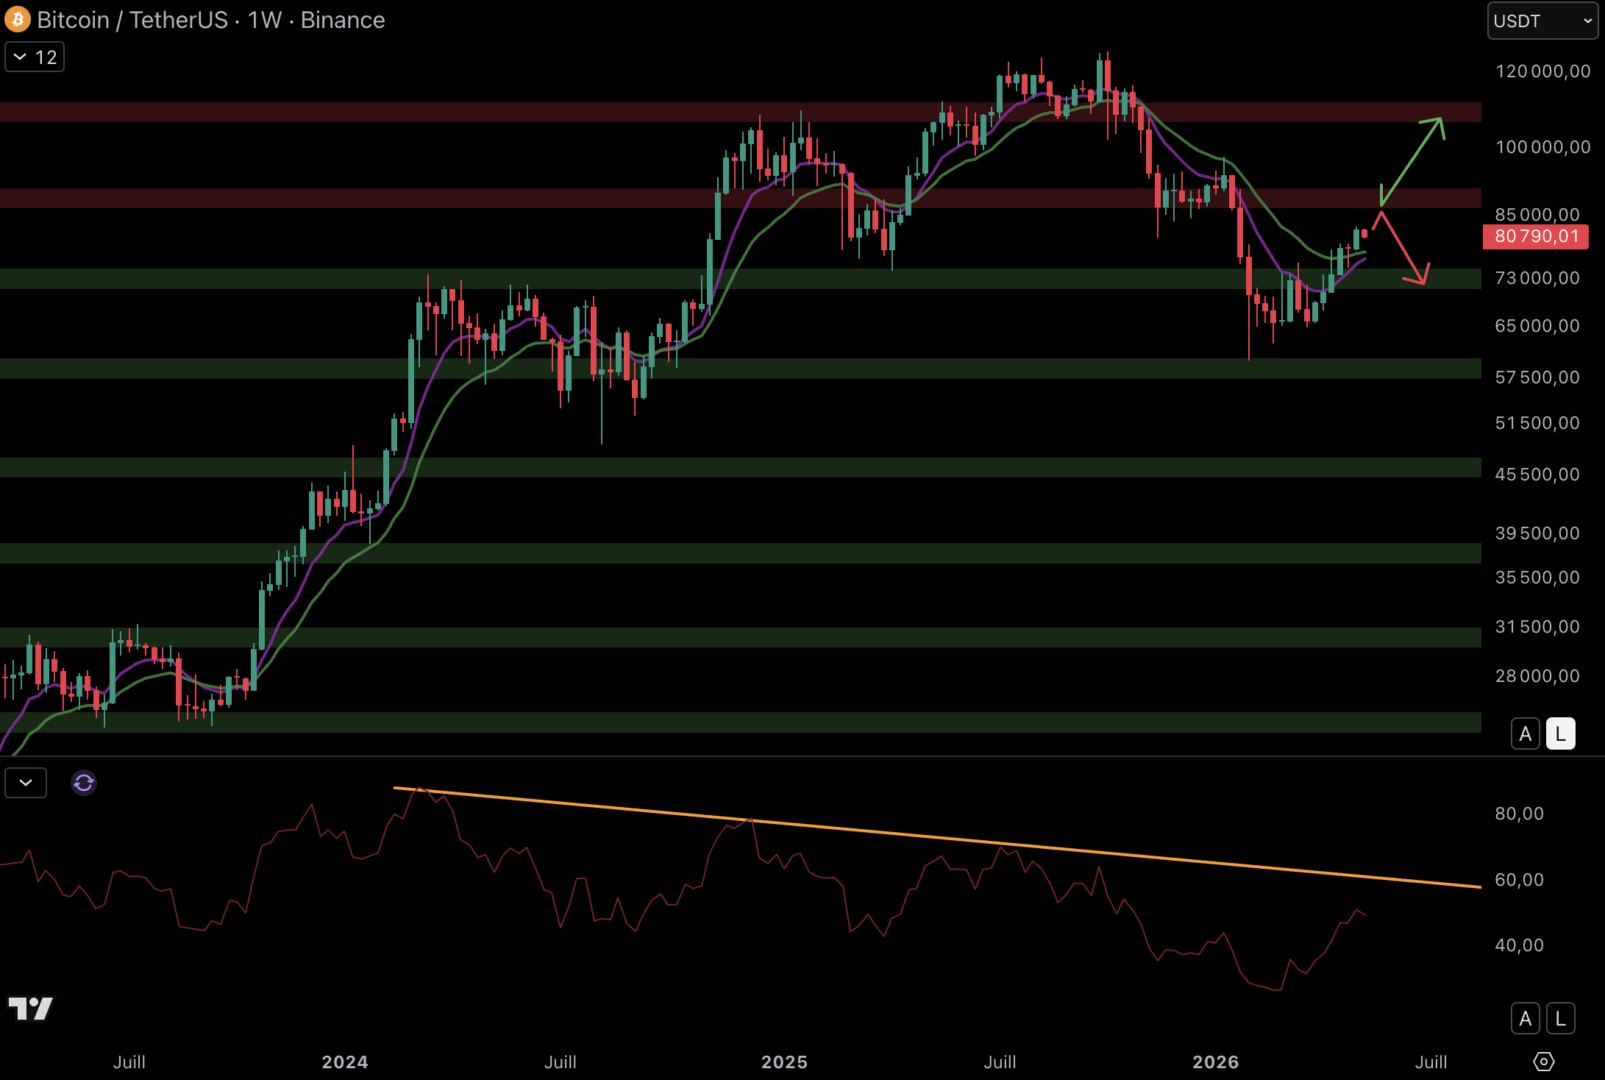The height and width of the screenshot is (1080, 1605).
Task: Click the purple indicator refresh icon
Action: click(x=84, y=782)
